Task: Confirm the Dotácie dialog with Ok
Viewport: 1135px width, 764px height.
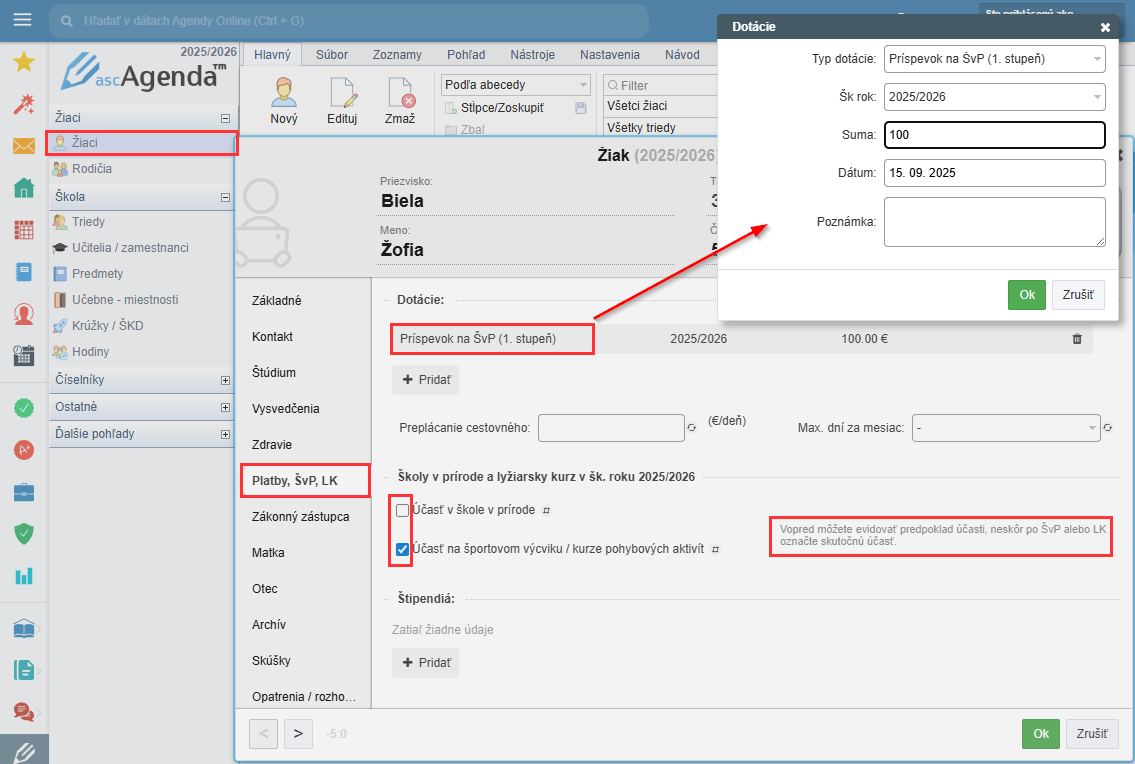Action: coord(1026,295)
